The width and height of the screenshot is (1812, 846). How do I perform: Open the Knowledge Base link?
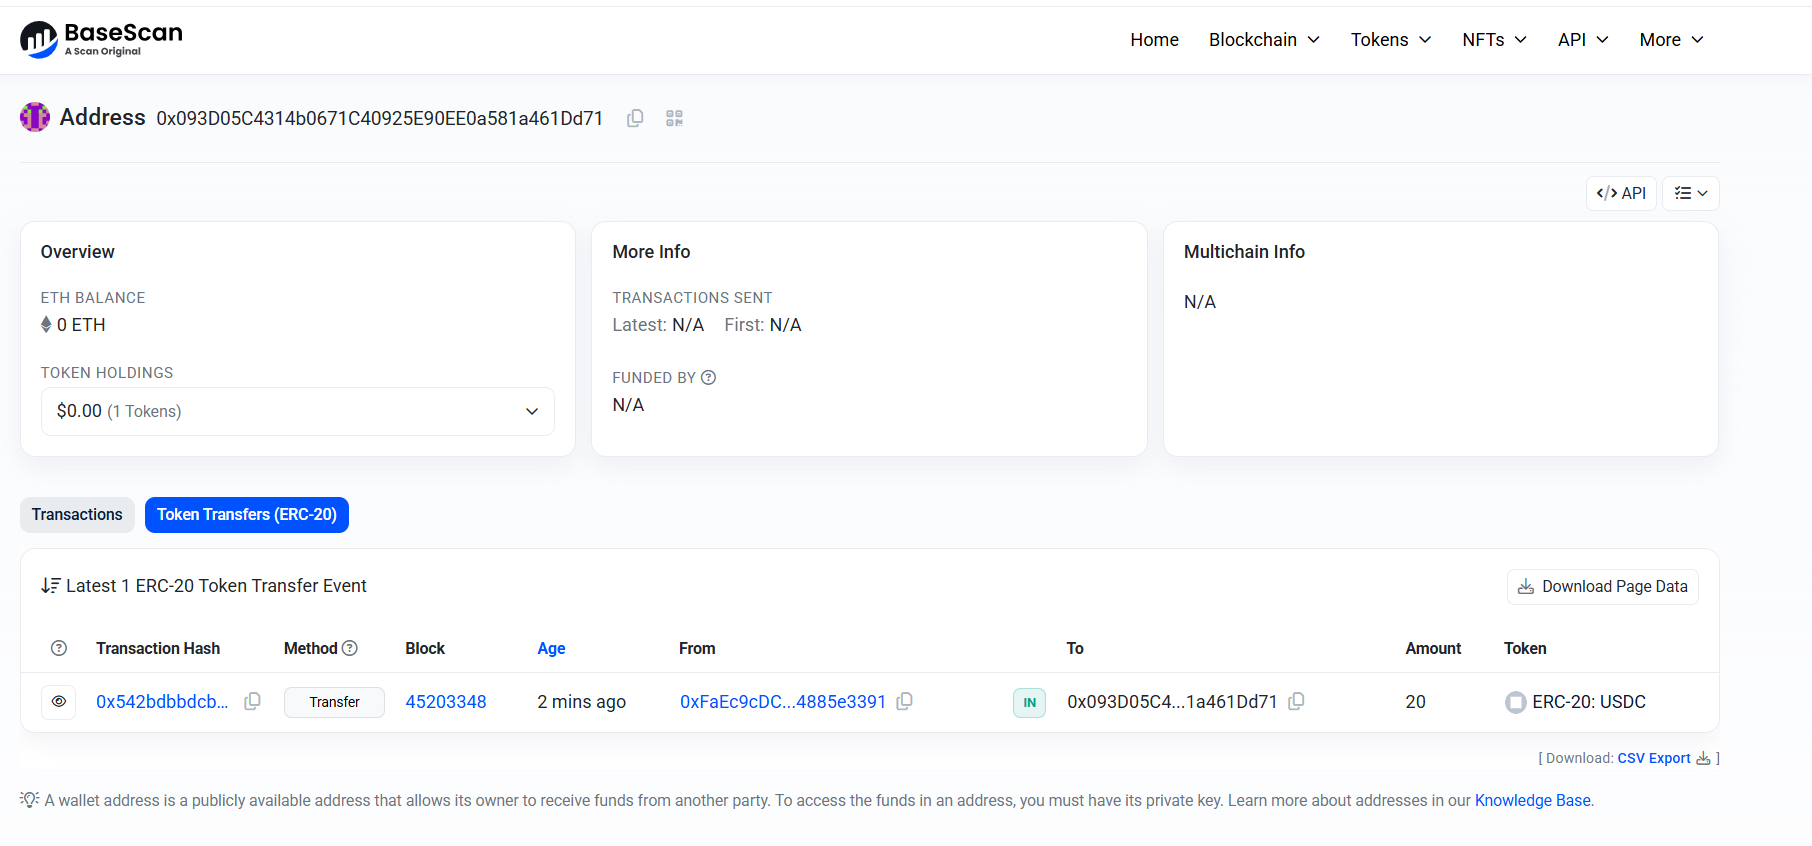pos(1533,800)
